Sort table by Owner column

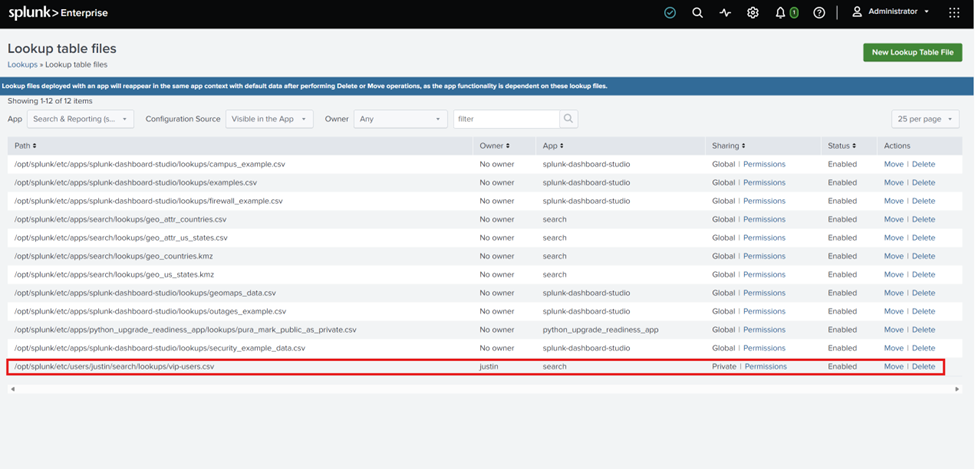pyautogui.click(x=494, y=146)
